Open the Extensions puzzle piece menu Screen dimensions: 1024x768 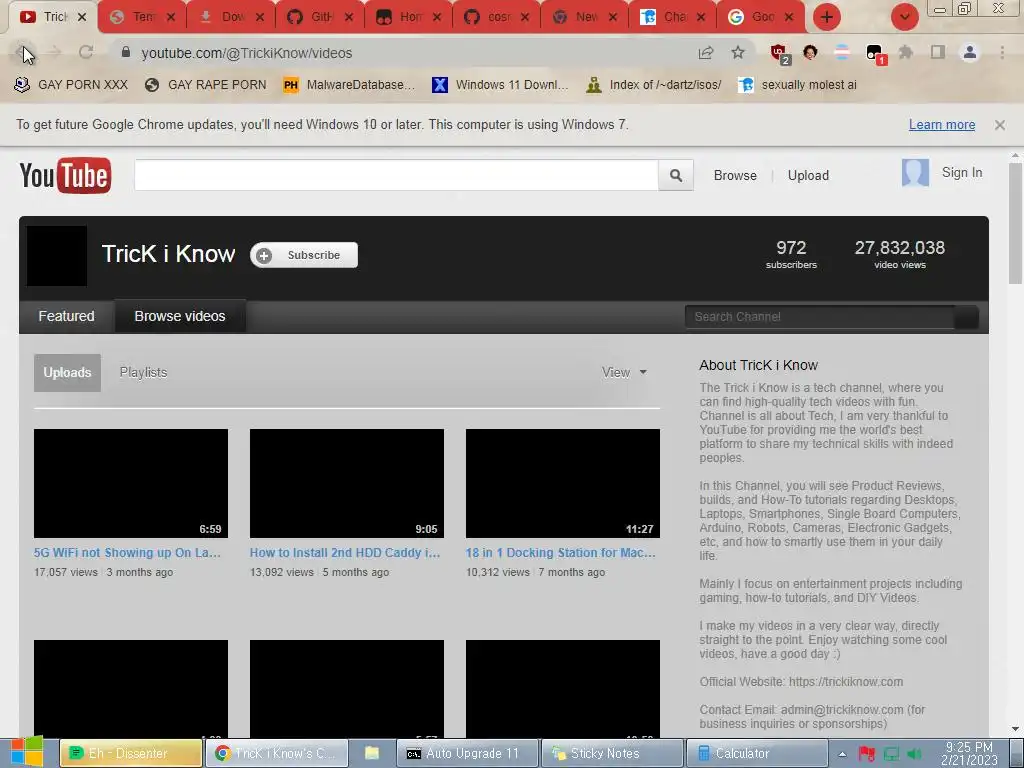coord(906,52)
